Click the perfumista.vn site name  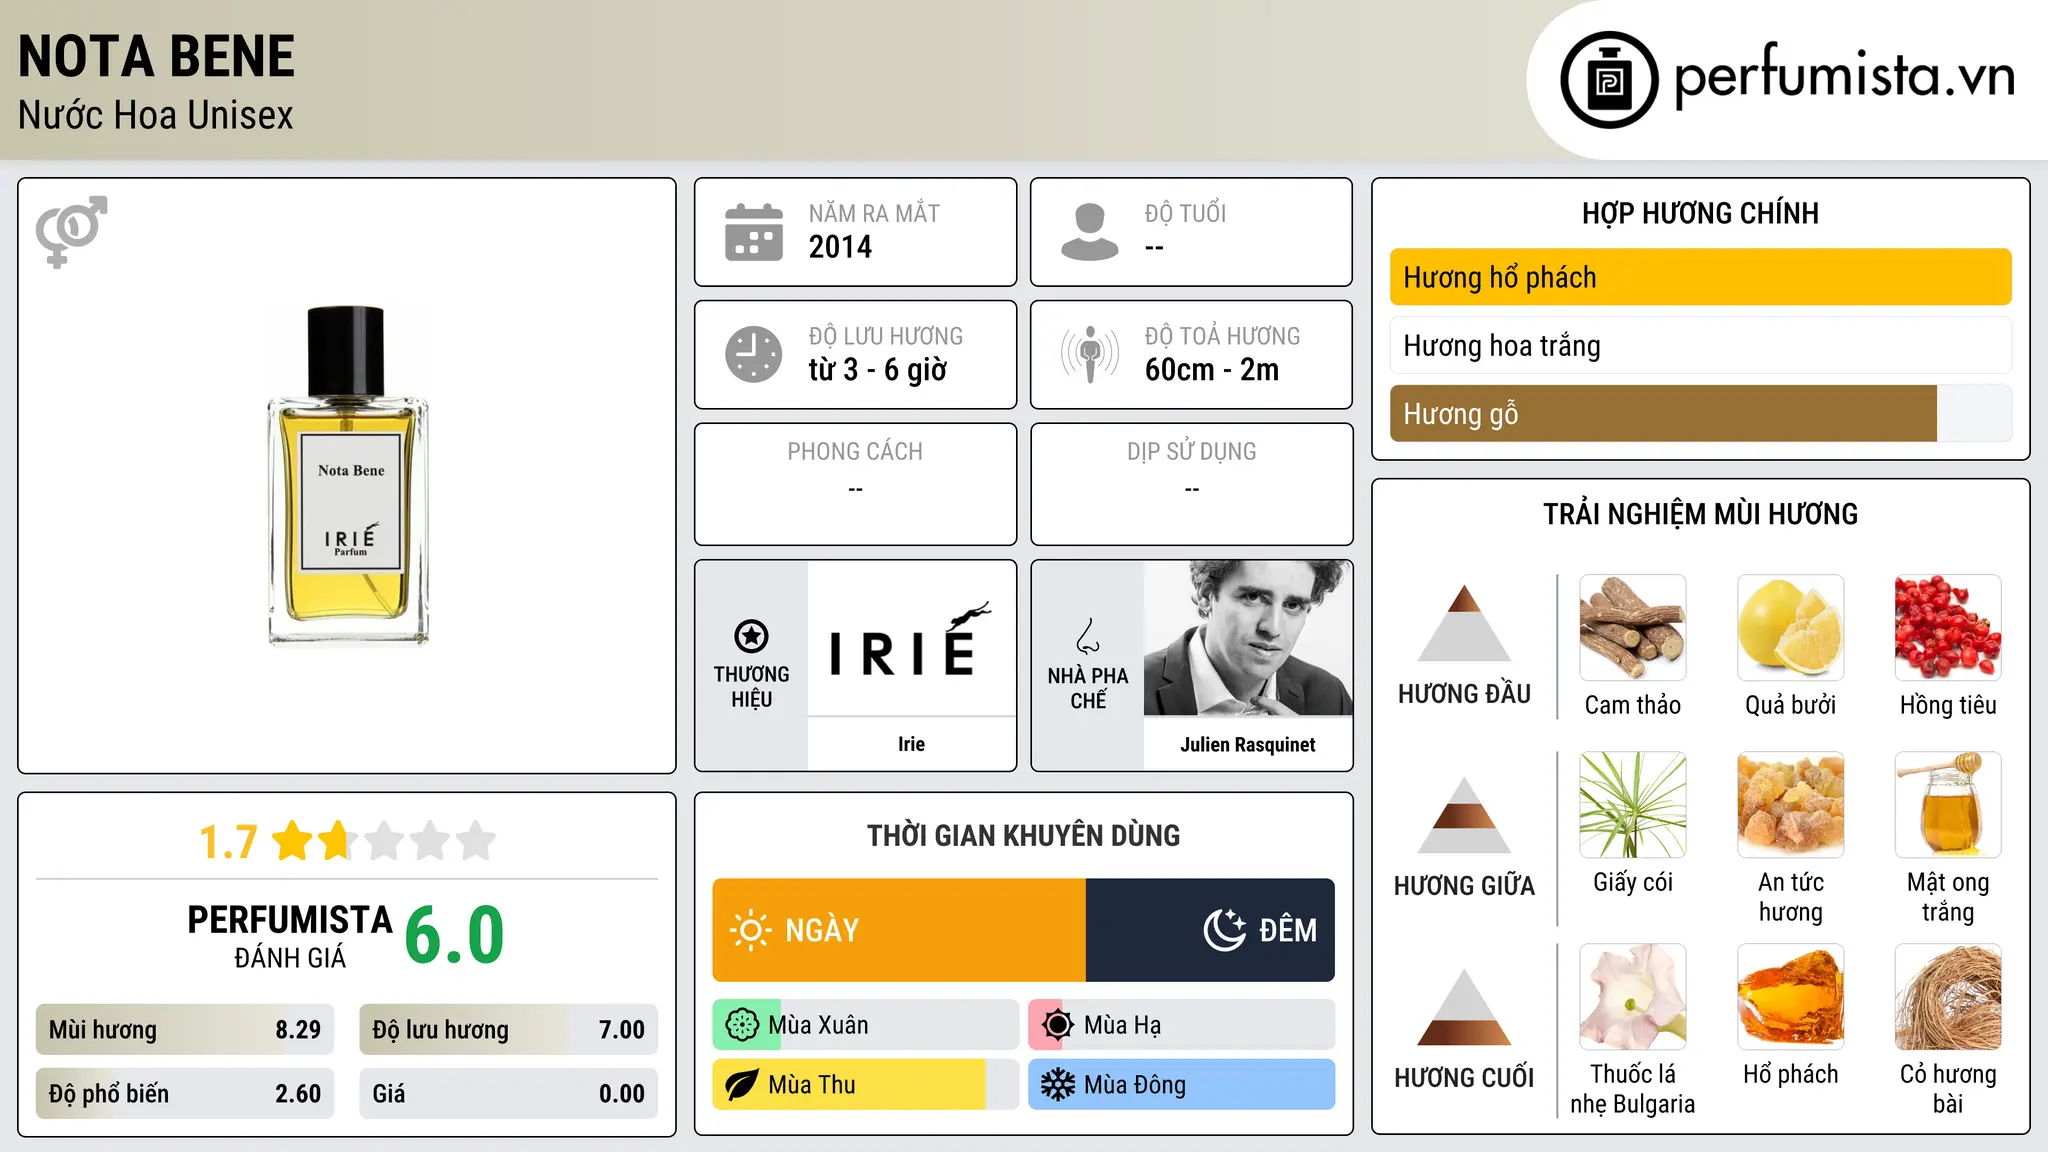1844,76
